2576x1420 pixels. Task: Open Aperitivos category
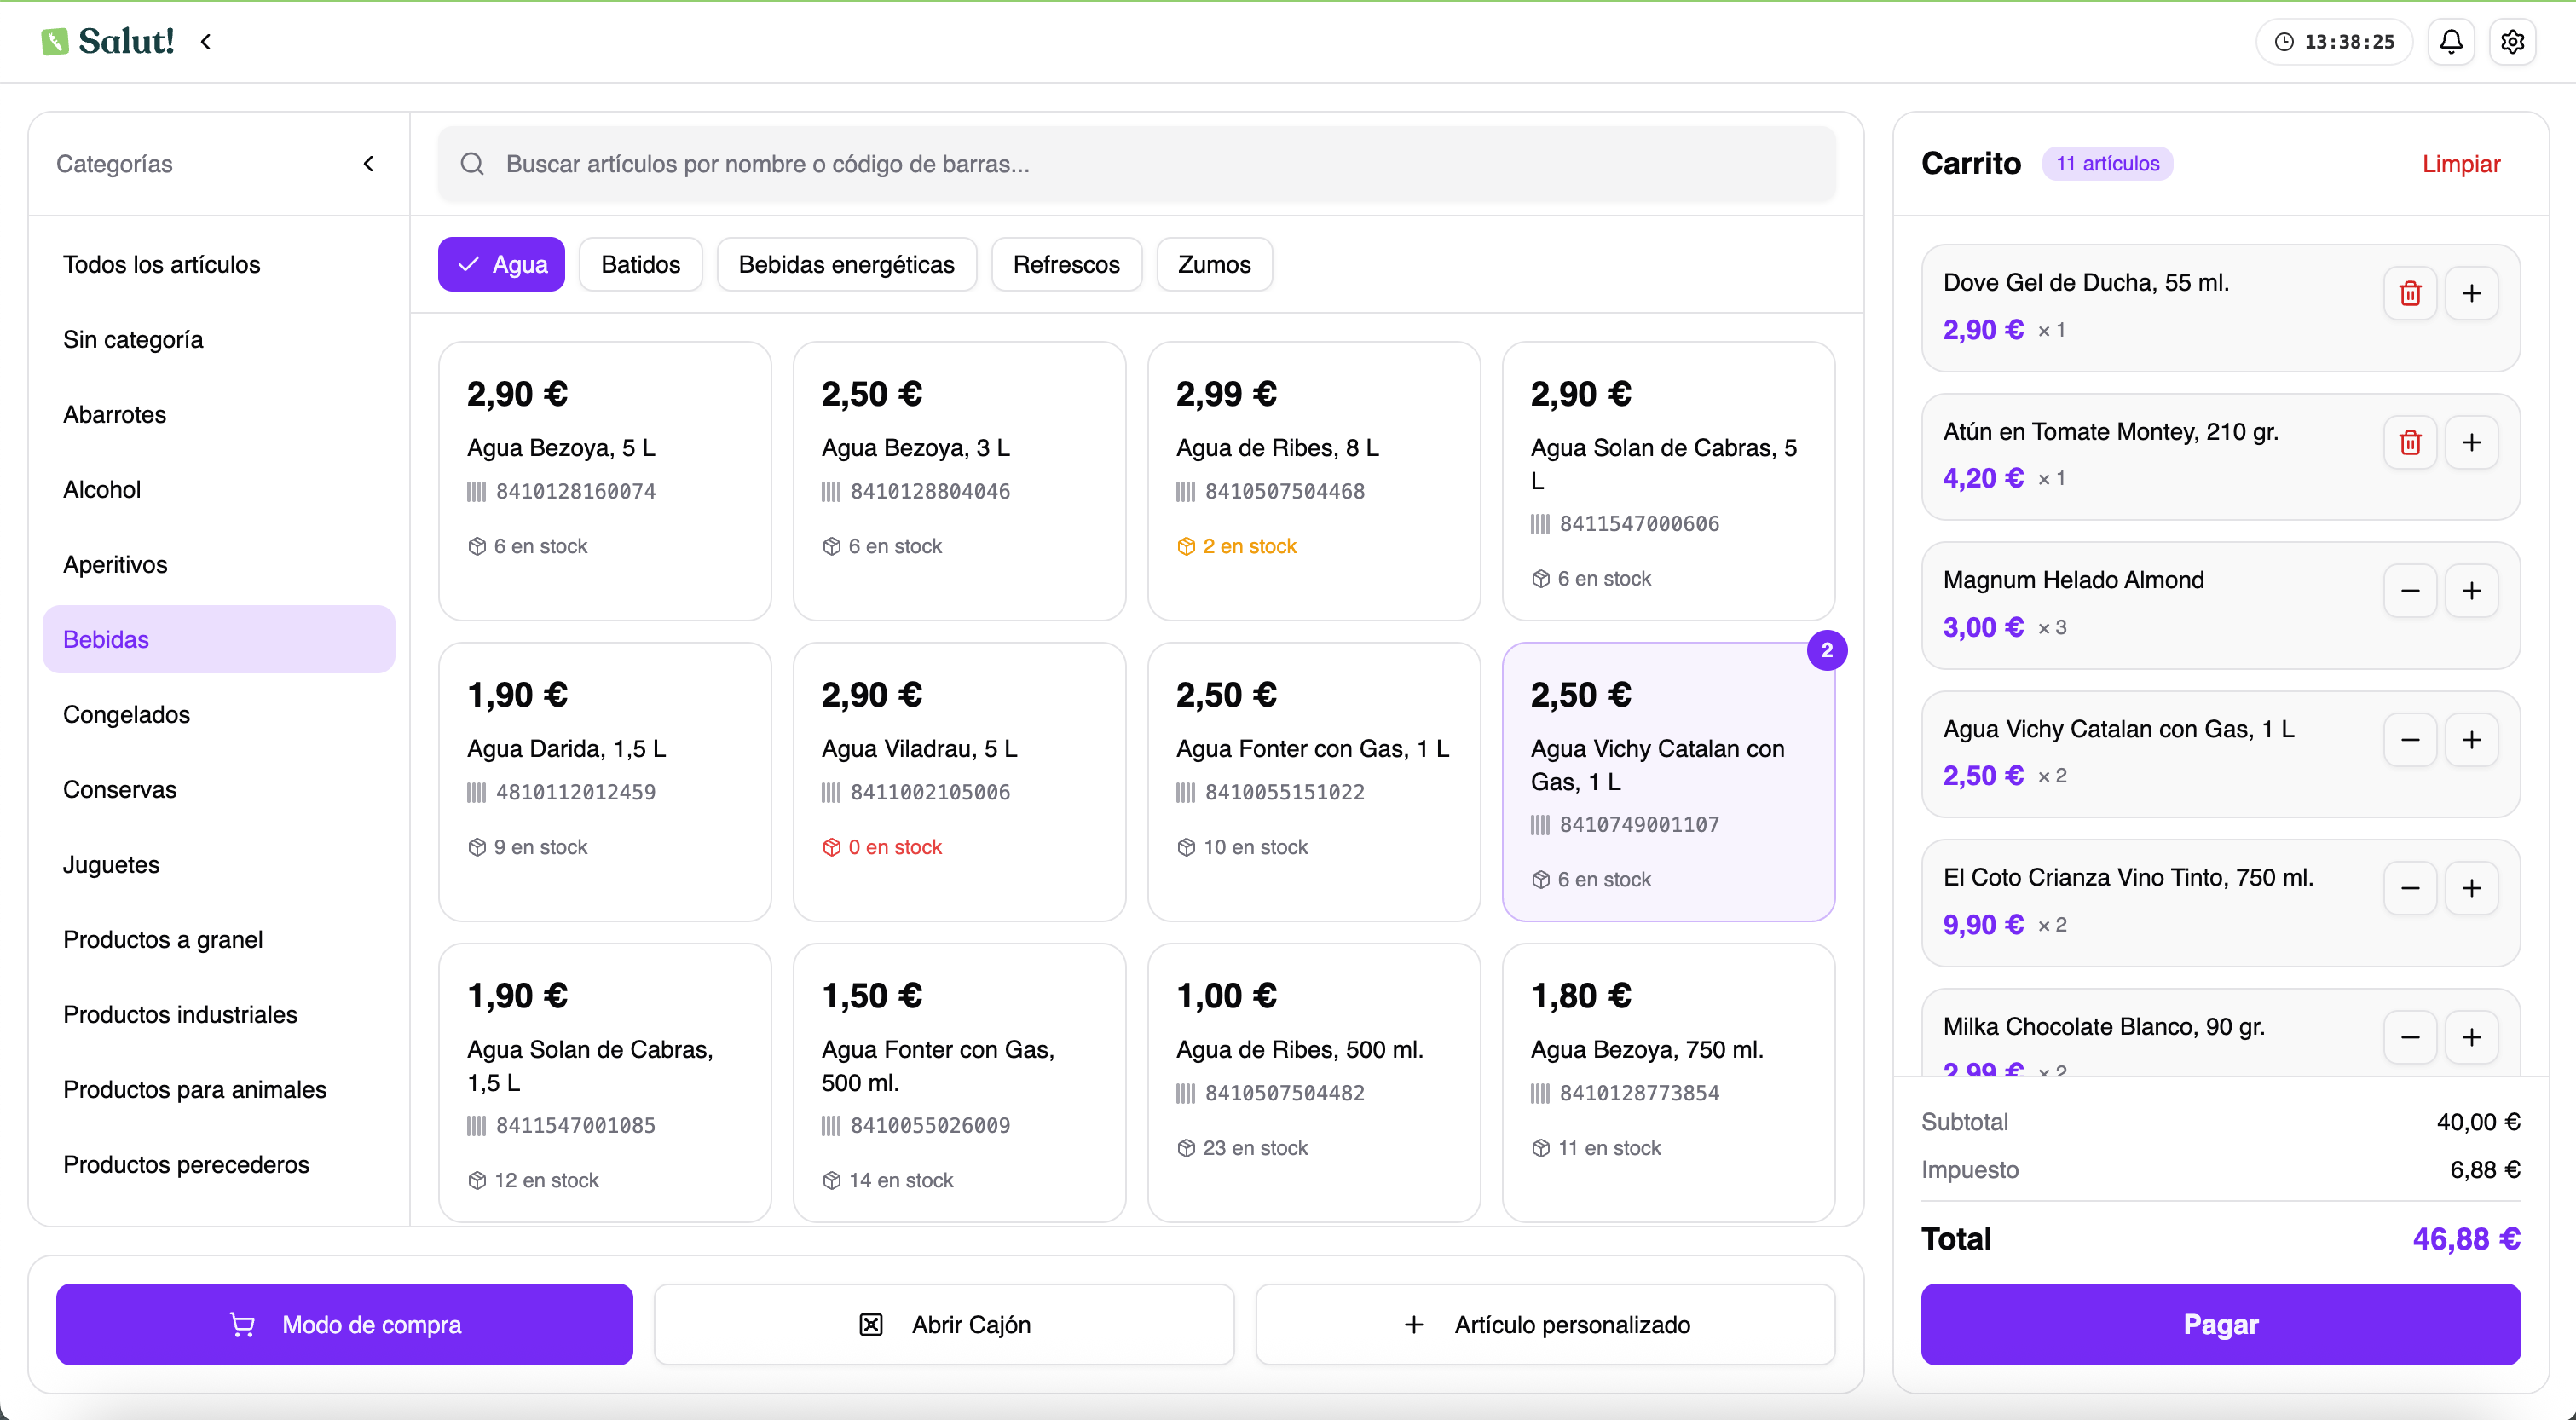pos(218,564)
